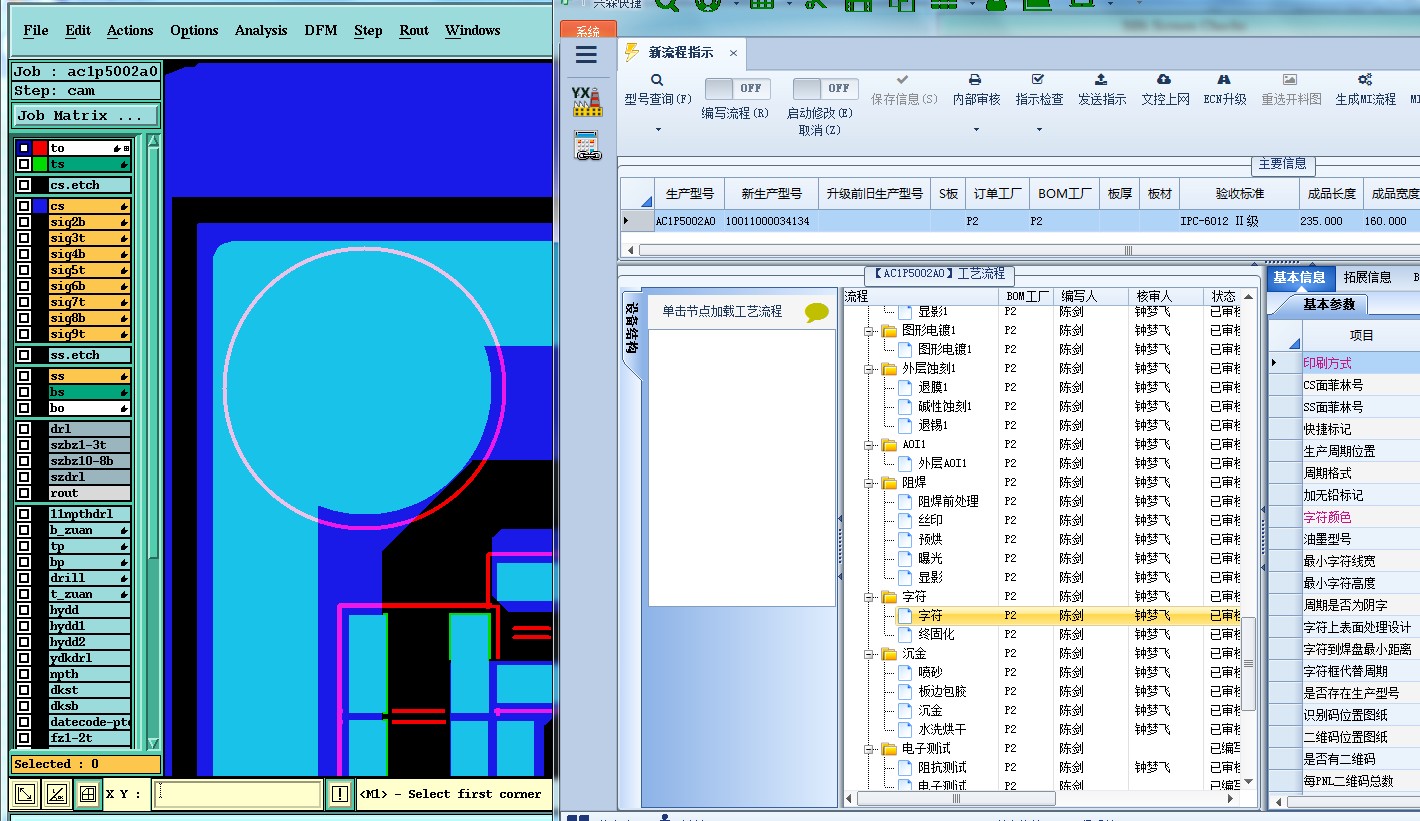Click the 型号查询(F) search icon
Screen dimensions: 1420x821
coord(657,80)
